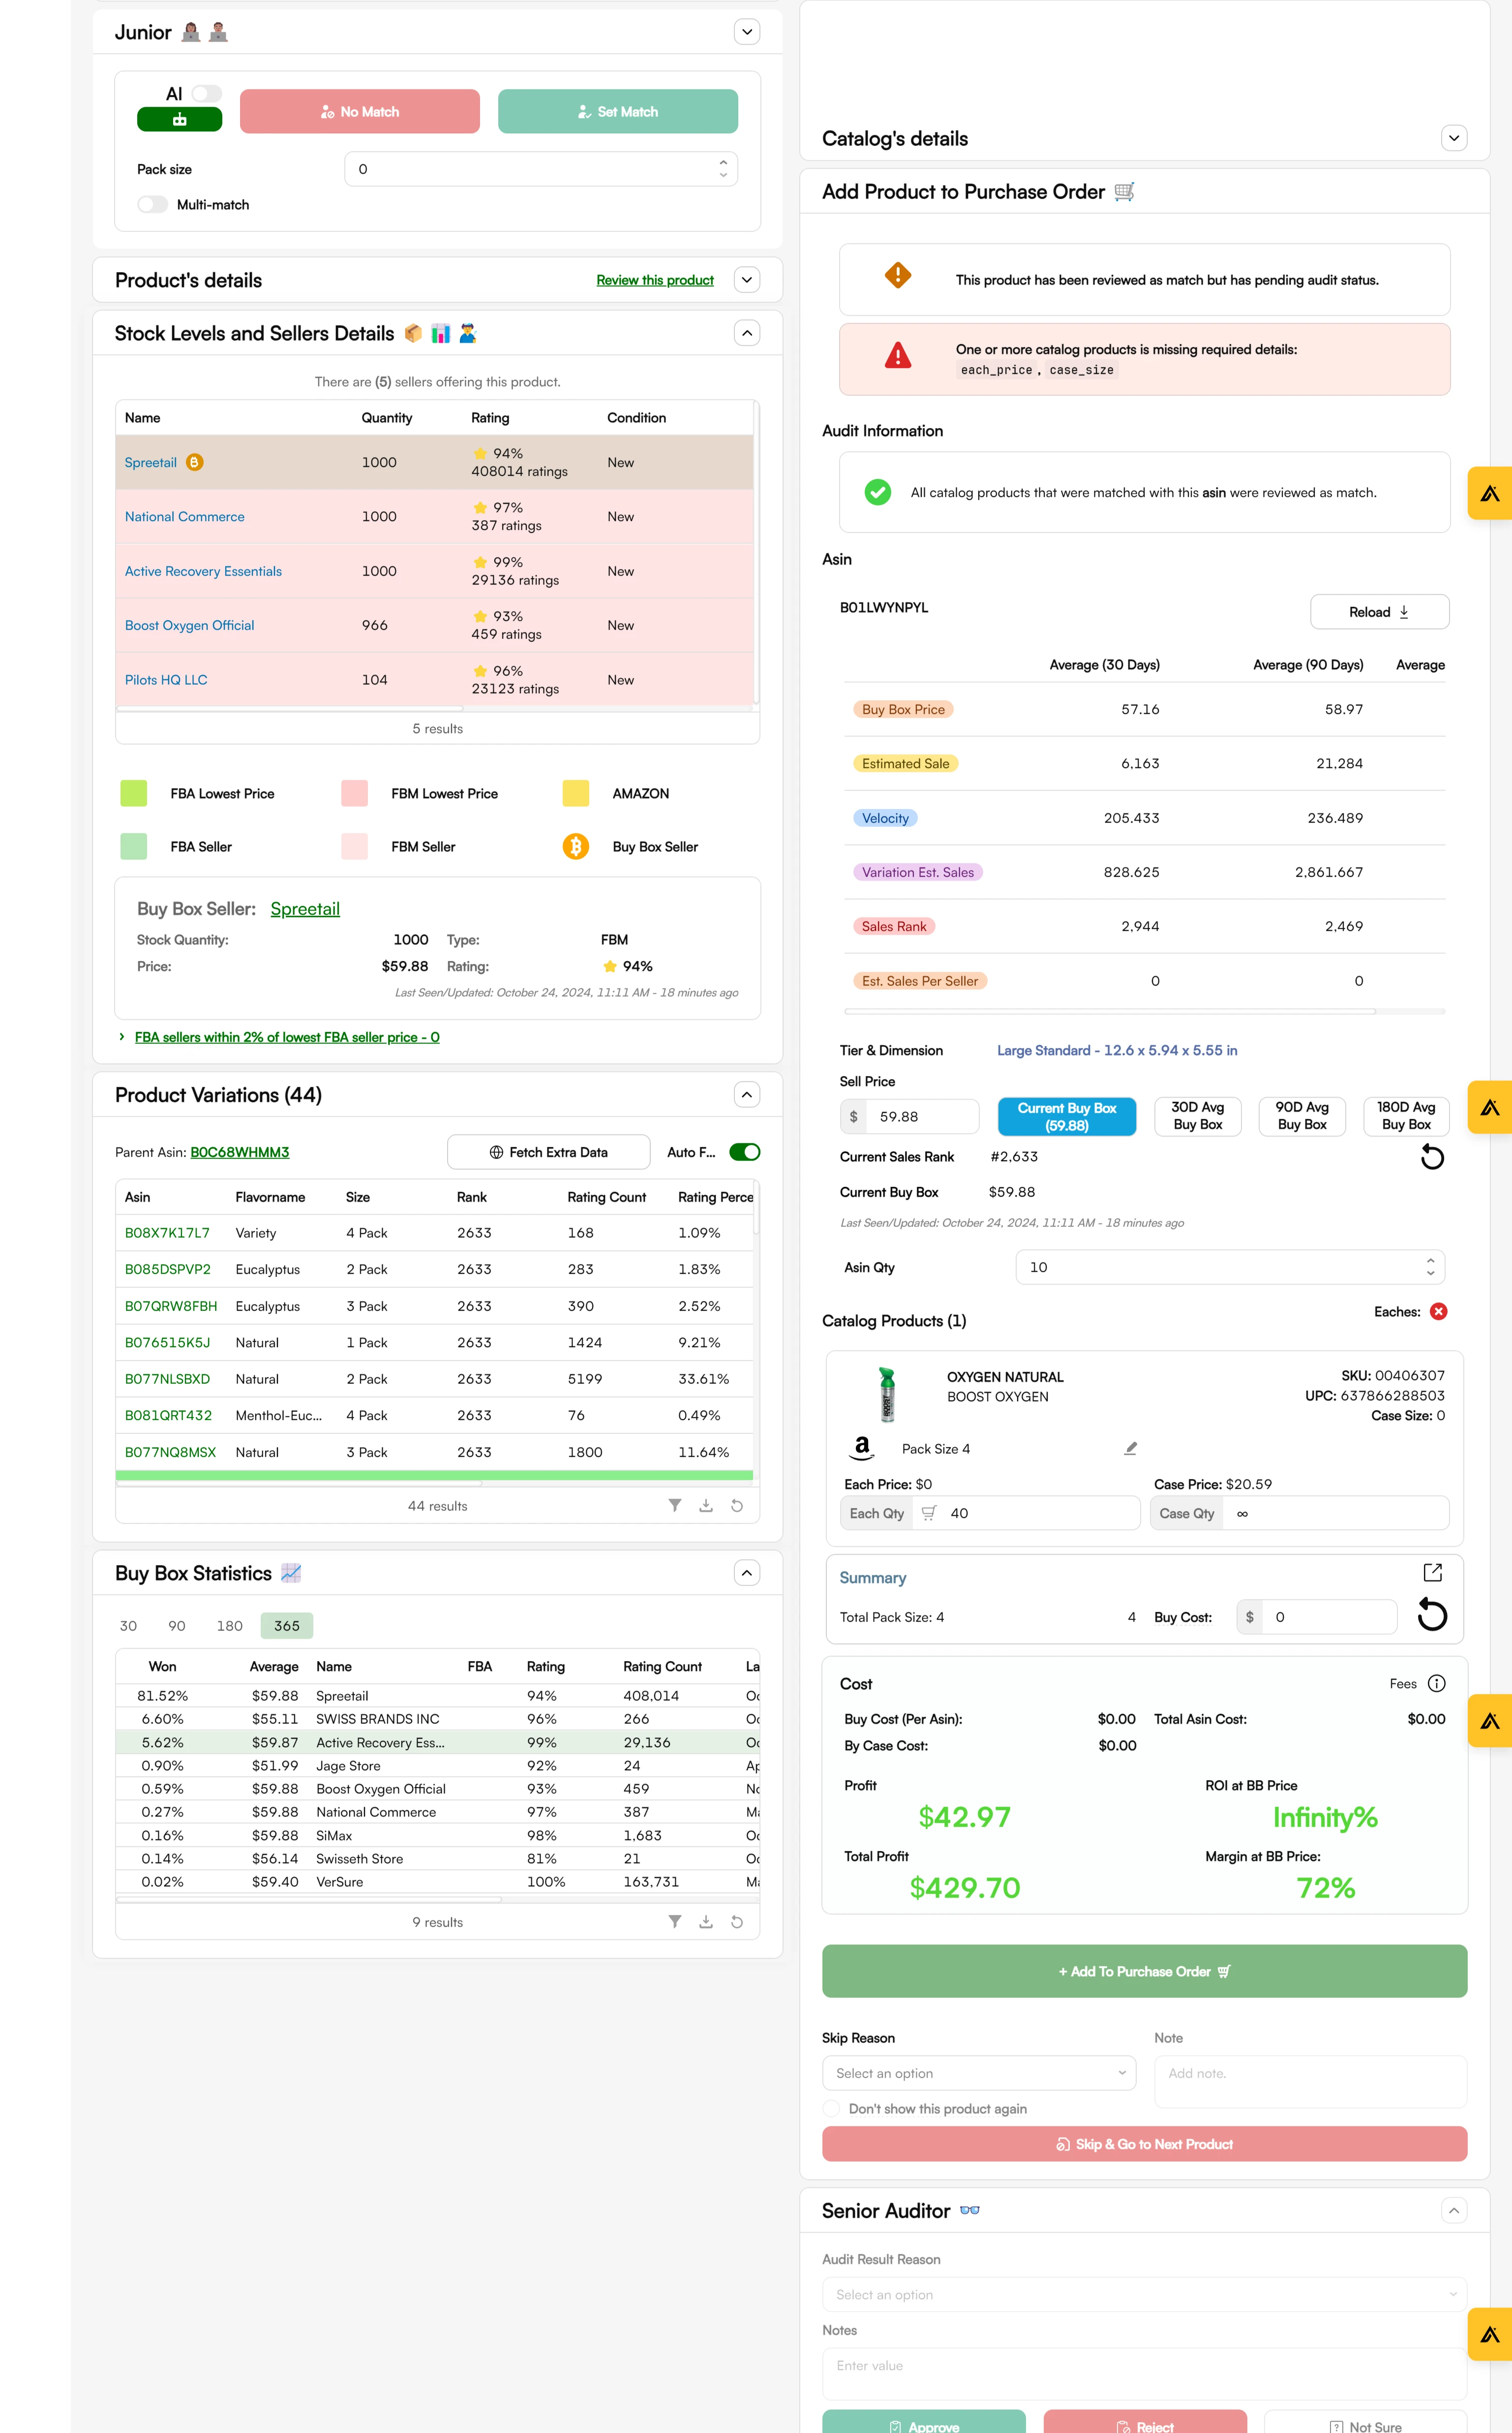Click the Fetch Extra Data button
Screen dimensions: 1512x2433
549,1152
